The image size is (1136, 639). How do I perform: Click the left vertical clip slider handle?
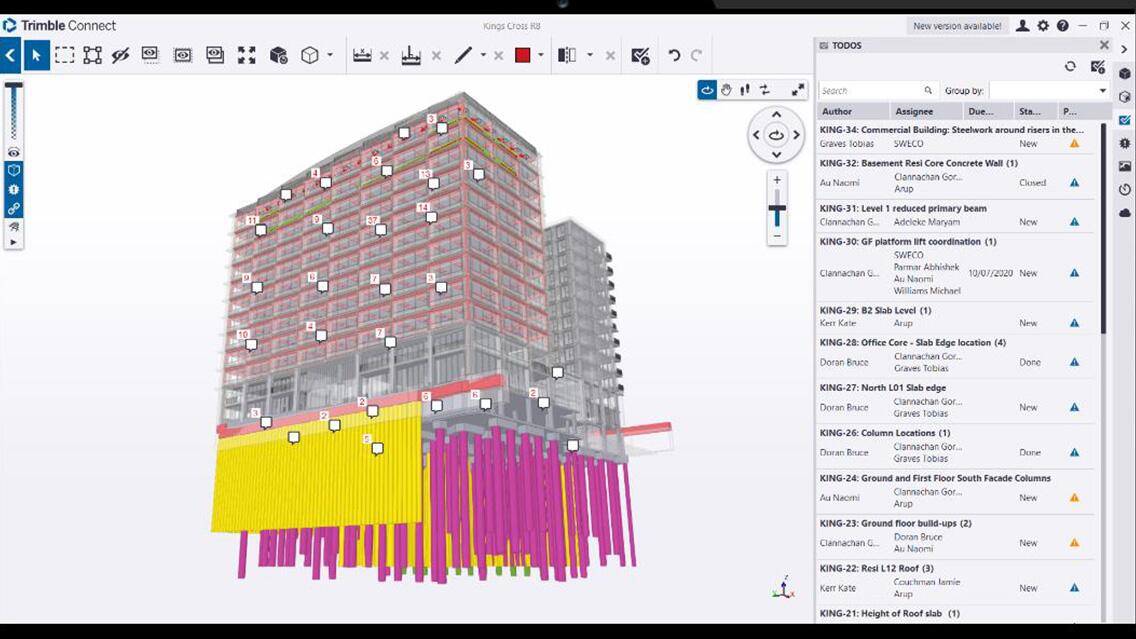click(x=14, y=86)
